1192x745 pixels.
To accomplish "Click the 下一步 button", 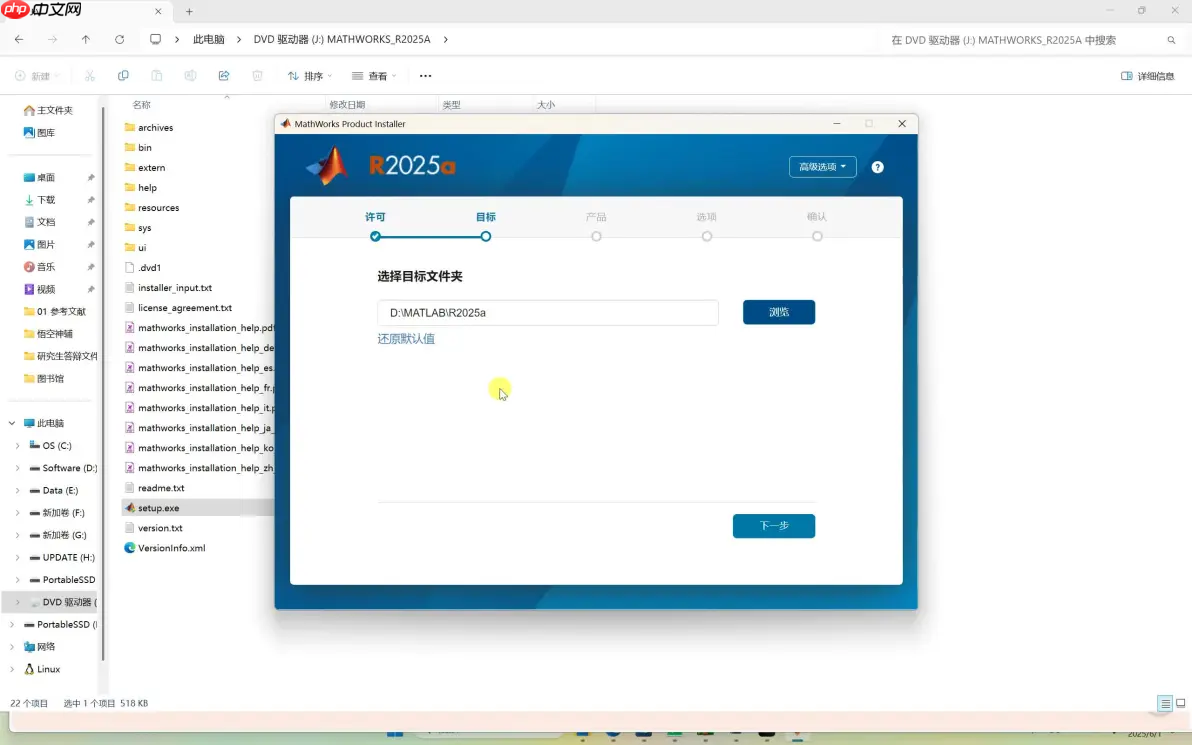I will (x=773, y=525).
